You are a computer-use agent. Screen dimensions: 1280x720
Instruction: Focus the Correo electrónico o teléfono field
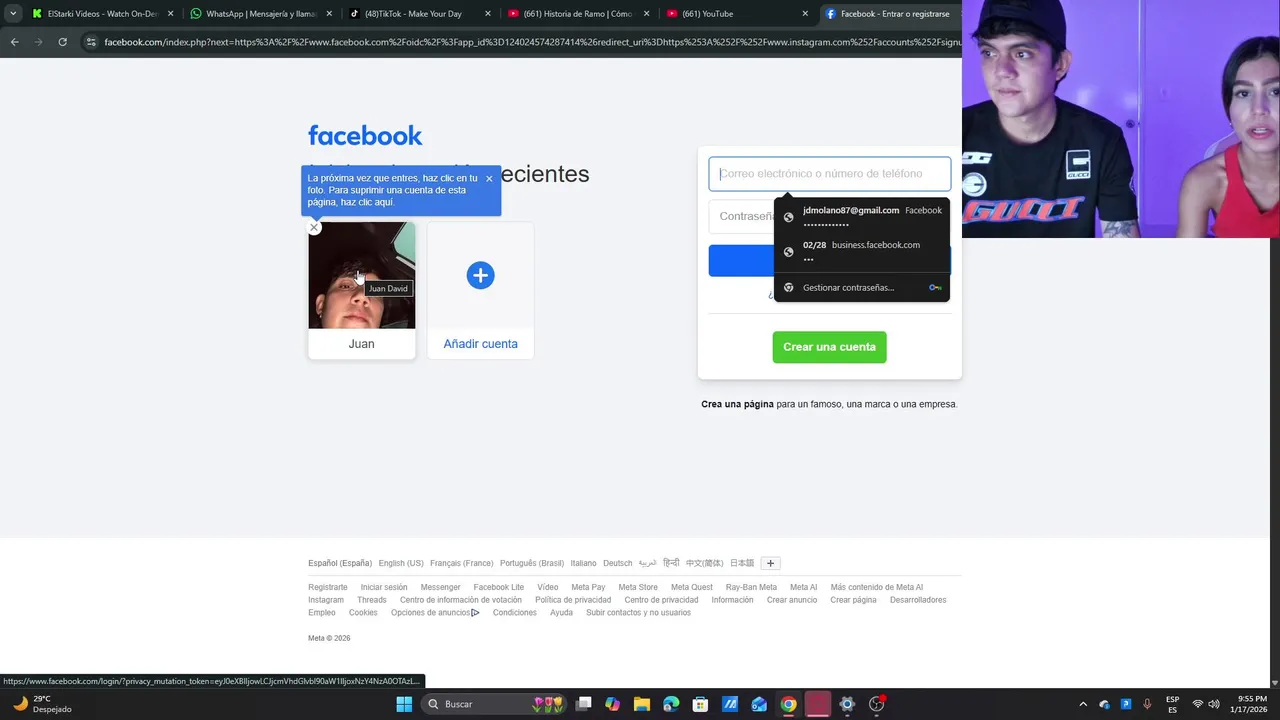830,174
